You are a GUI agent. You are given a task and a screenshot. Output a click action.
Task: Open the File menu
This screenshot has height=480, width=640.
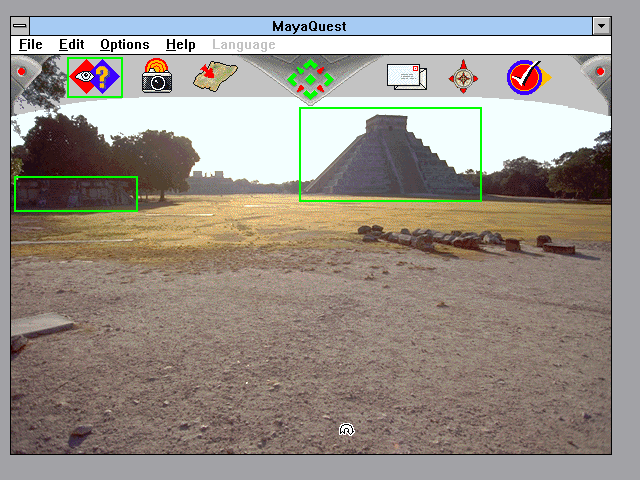[x=31, y=44]
